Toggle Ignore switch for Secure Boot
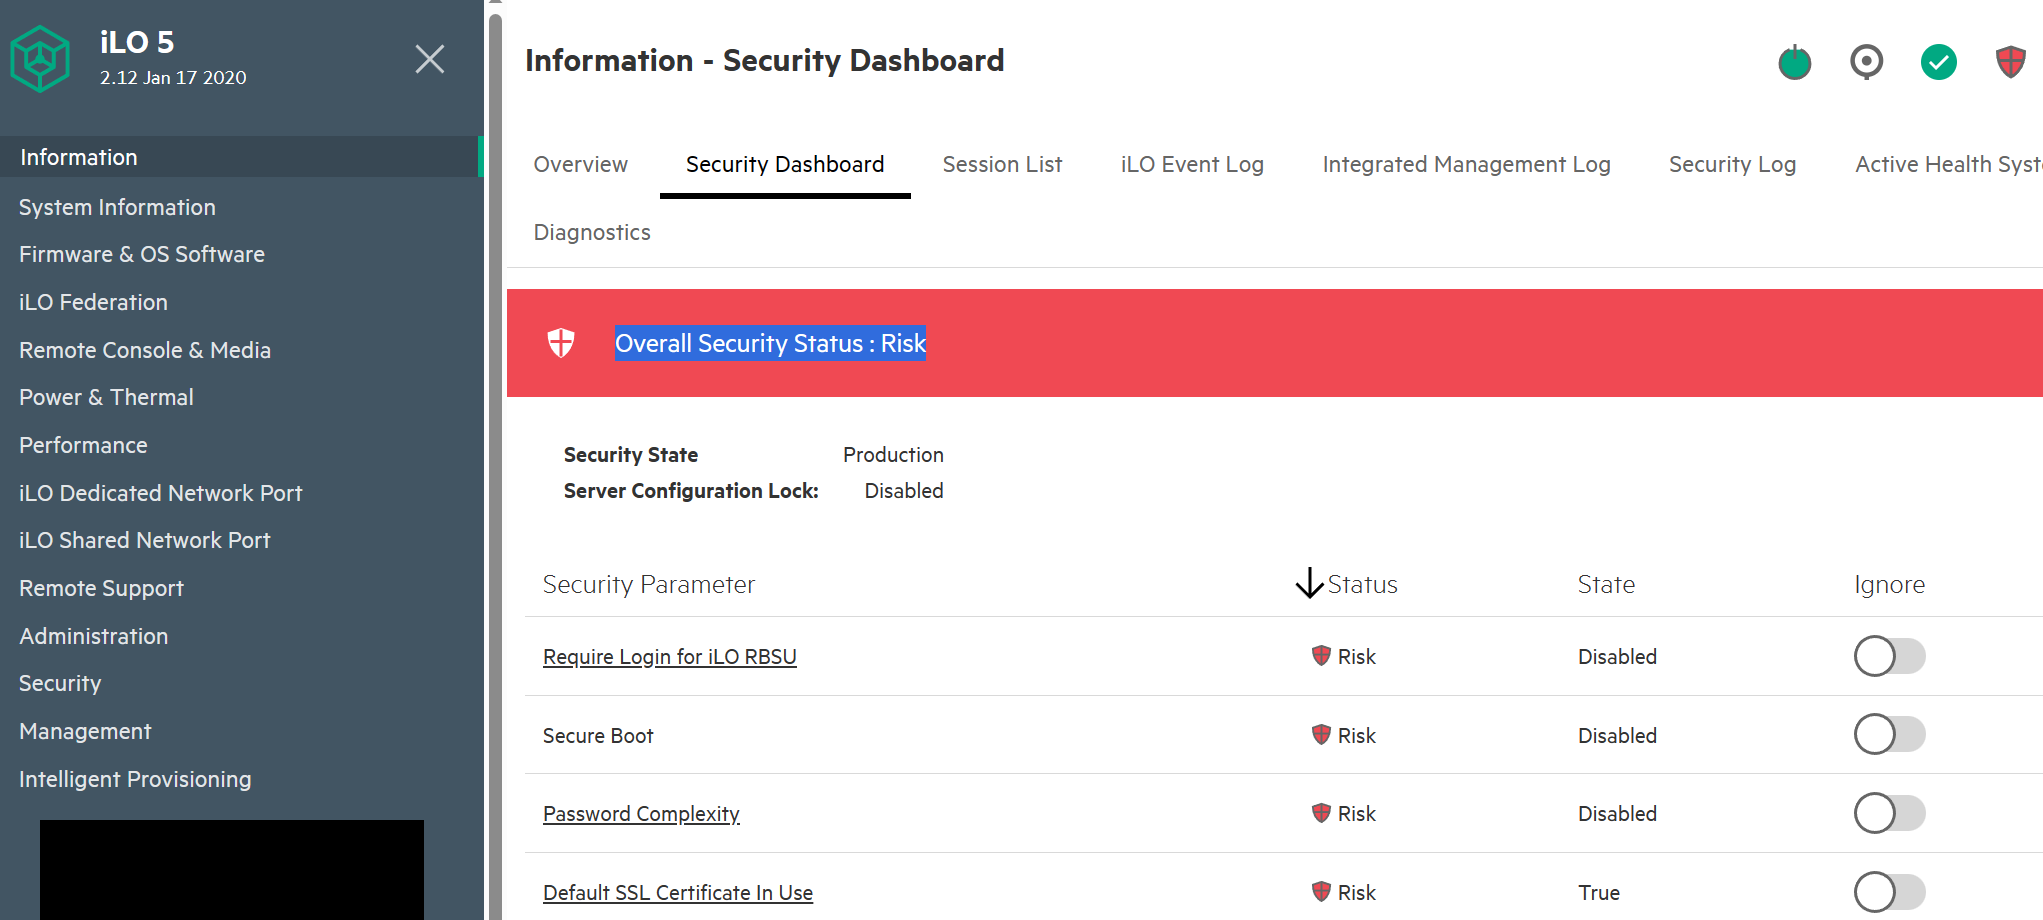The width and height of the screenshot is (2043, 920). (x=1889, y=734)
